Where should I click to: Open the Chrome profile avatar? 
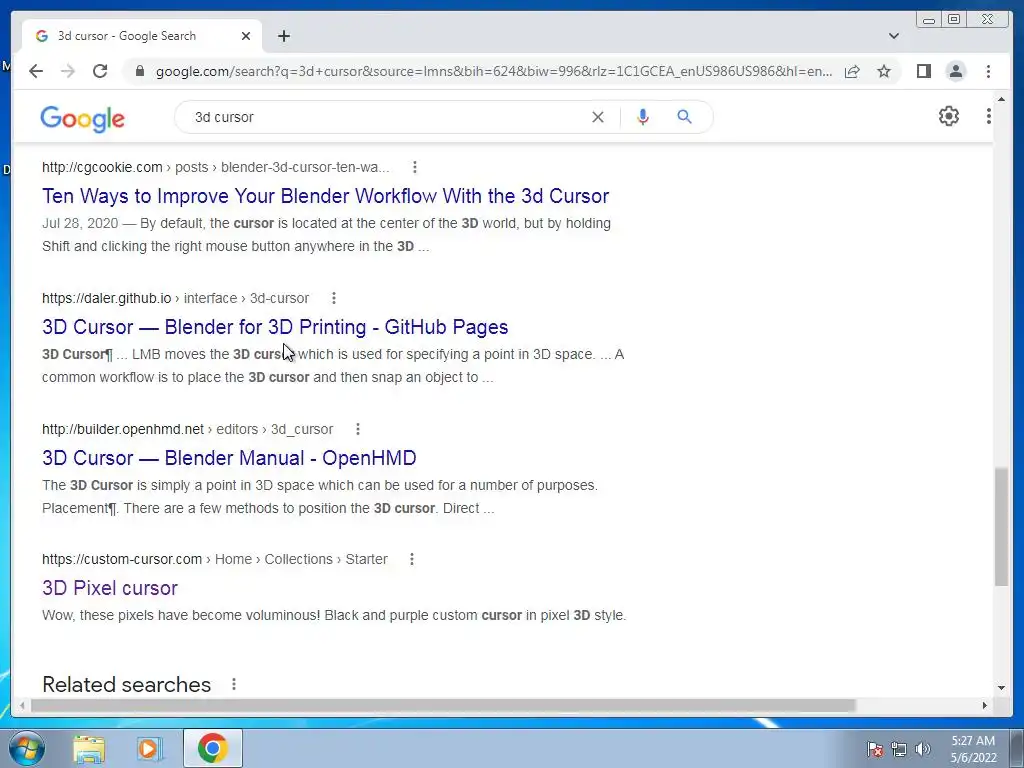pyautogui.click(x=956, y=71)
